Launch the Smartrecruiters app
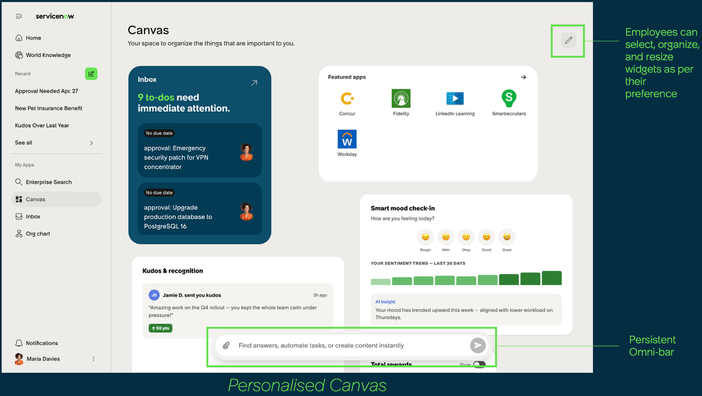 [x=509, y=103]
